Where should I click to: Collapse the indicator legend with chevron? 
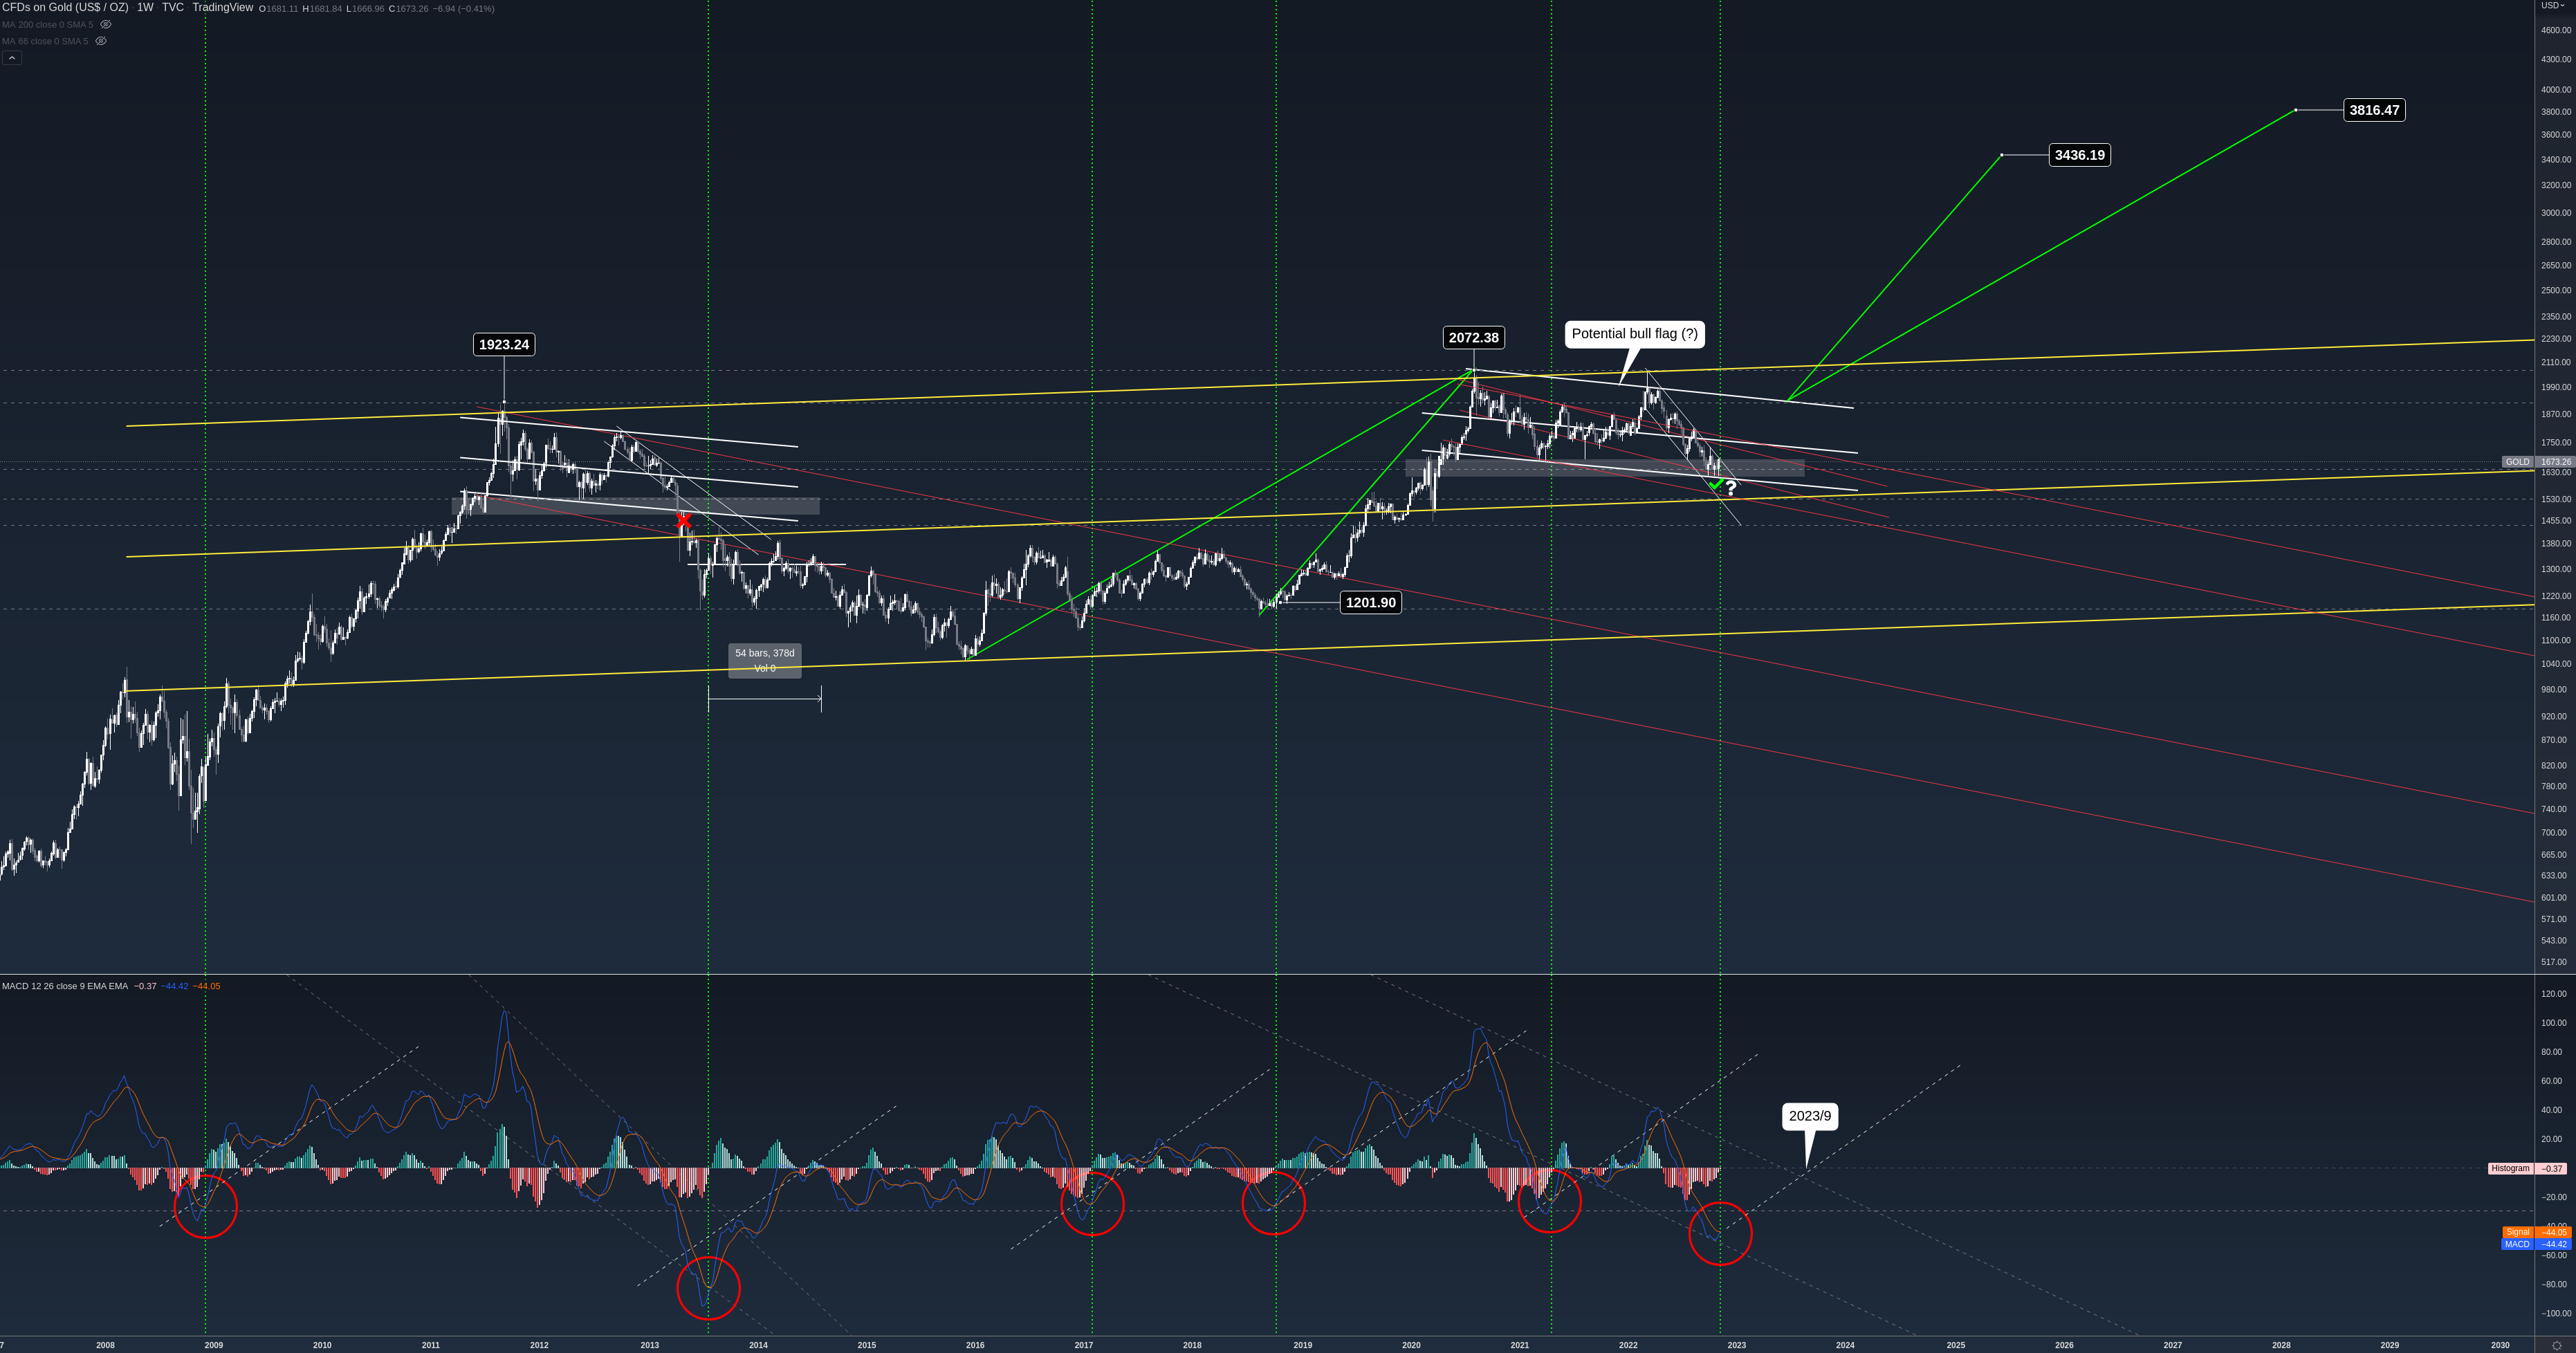11,58
